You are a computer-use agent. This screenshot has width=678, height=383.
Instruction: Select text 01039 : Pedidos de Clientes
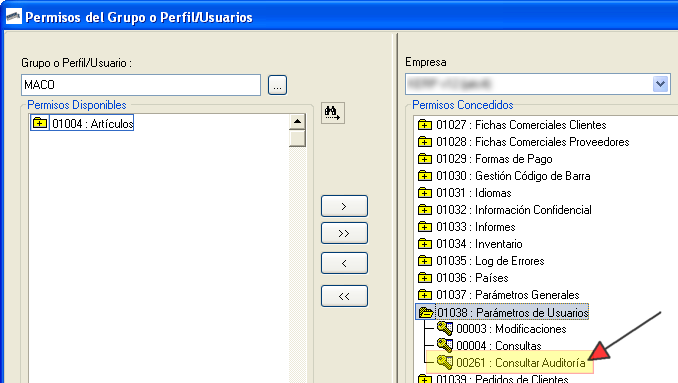point(502,379)
